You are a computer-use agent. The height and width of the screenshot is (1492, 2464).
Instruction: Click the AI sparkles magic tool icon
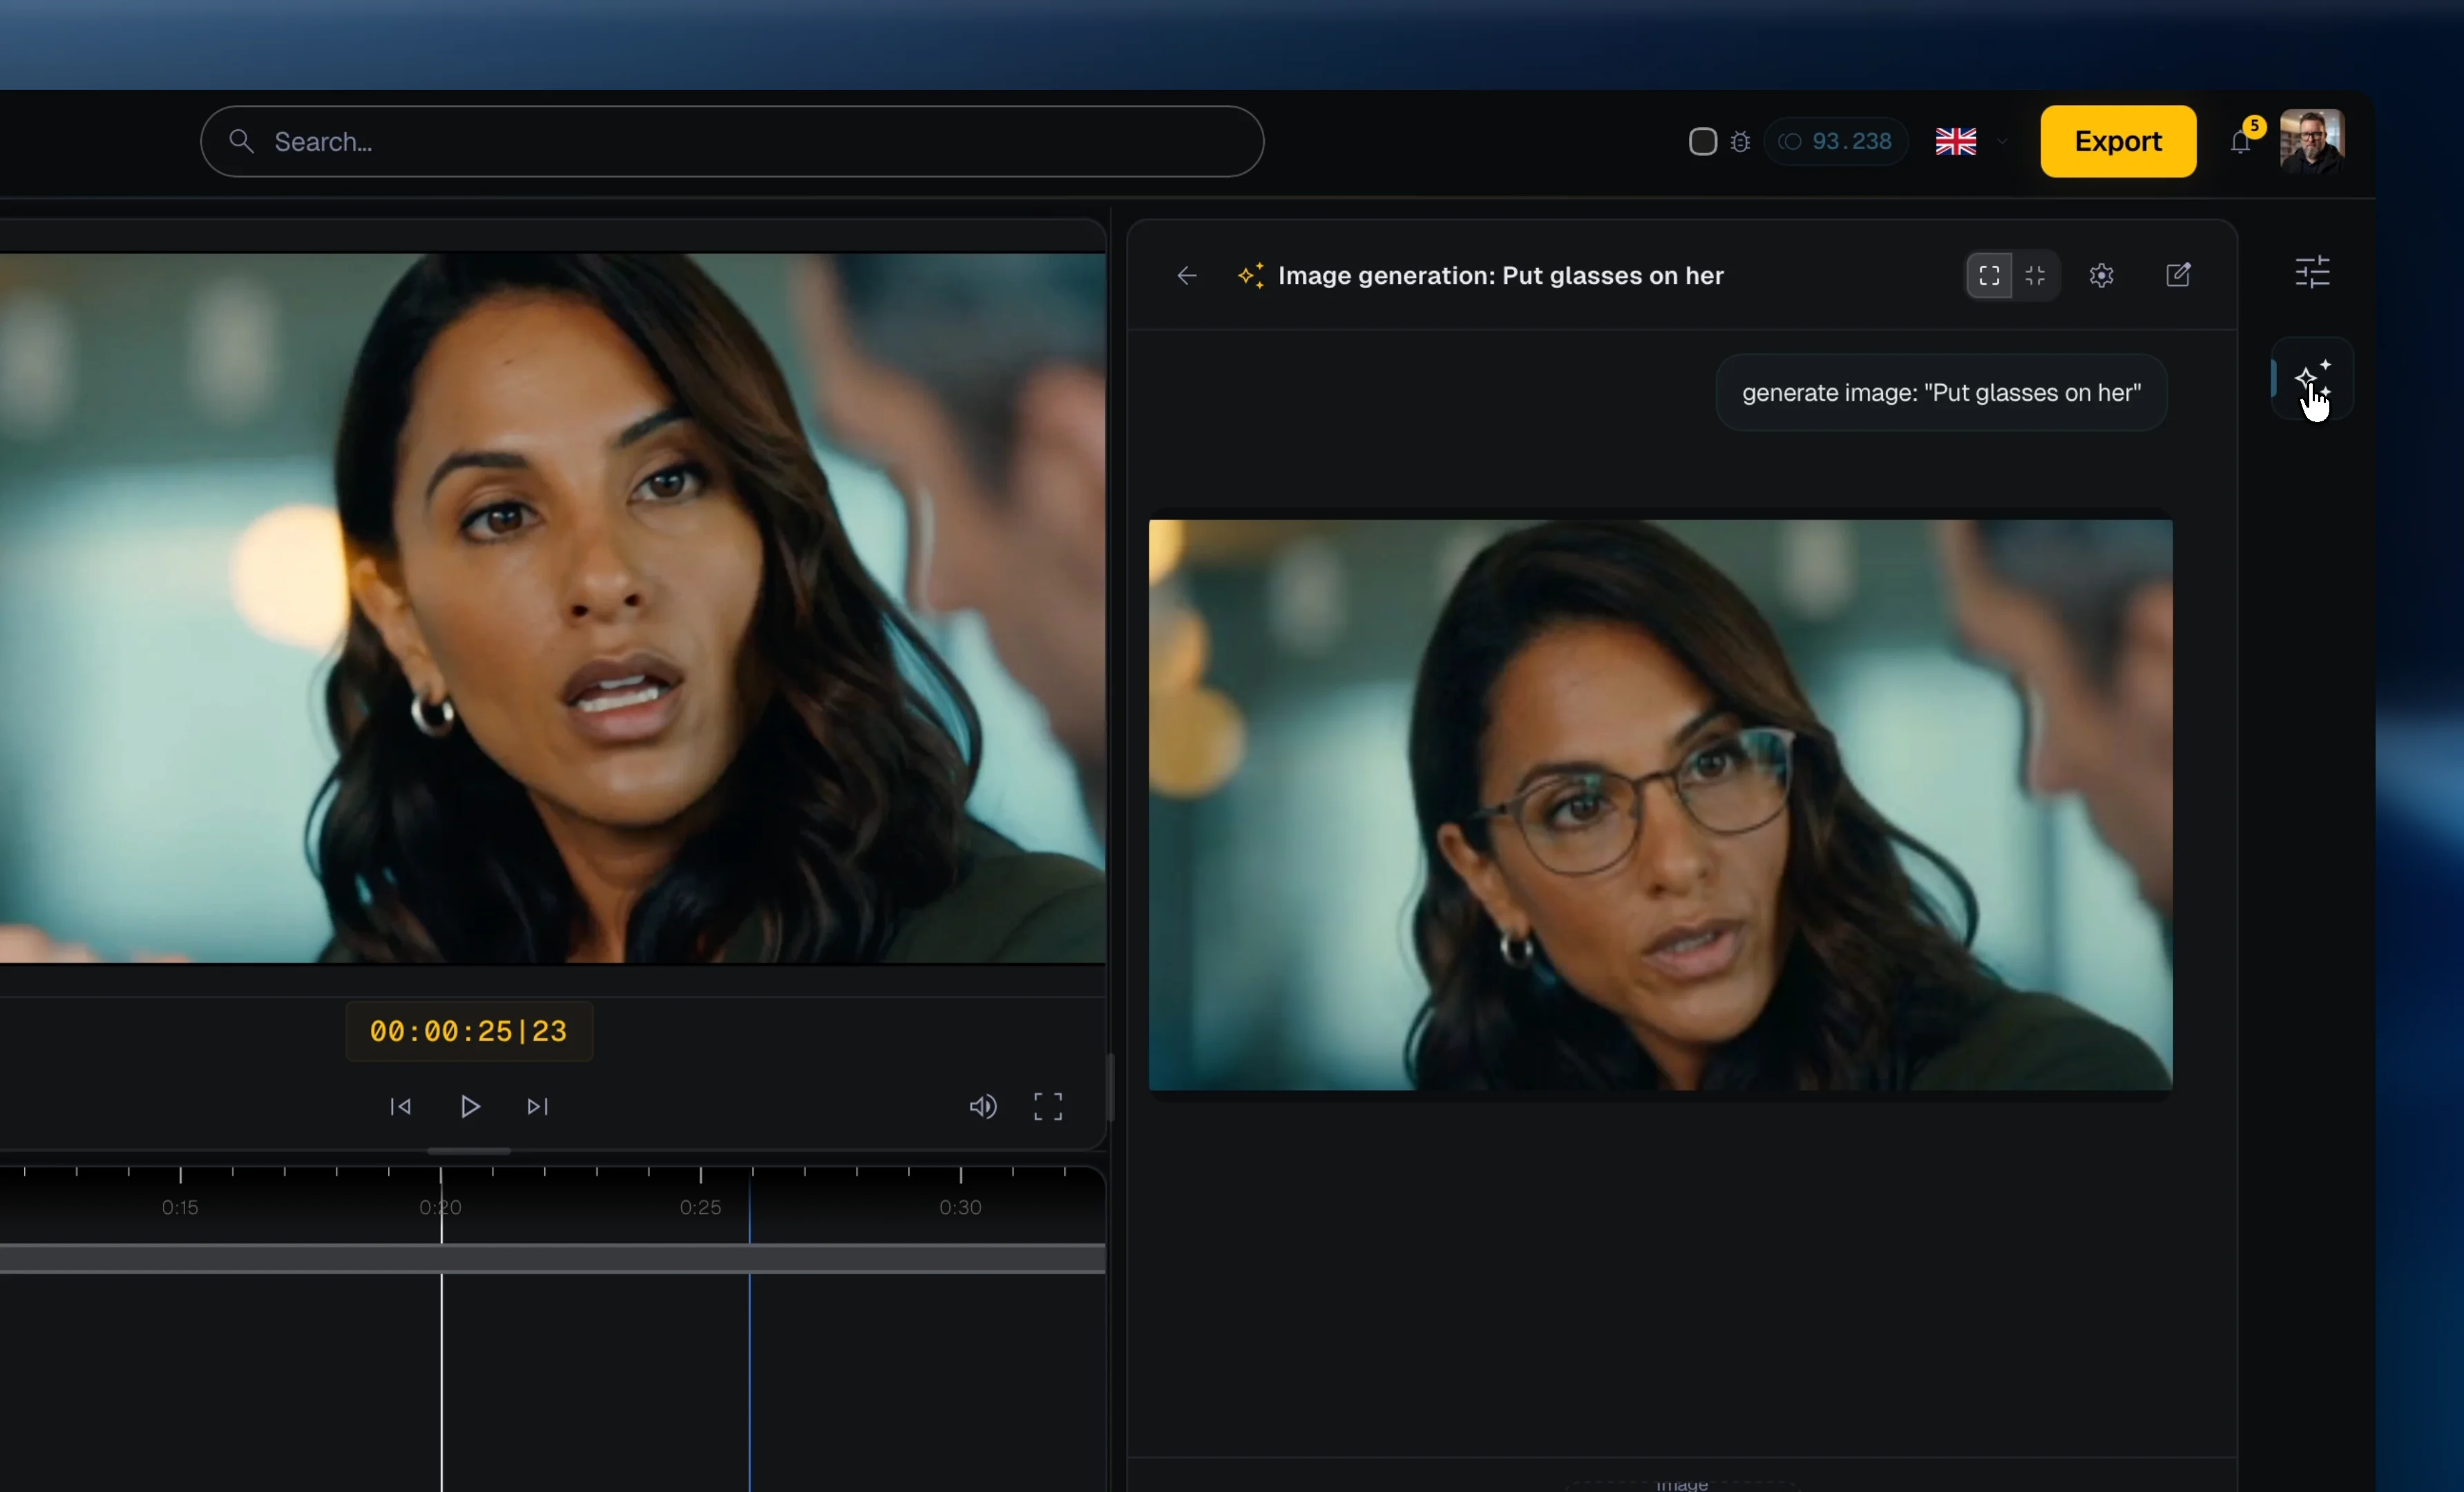point(2314,378)
